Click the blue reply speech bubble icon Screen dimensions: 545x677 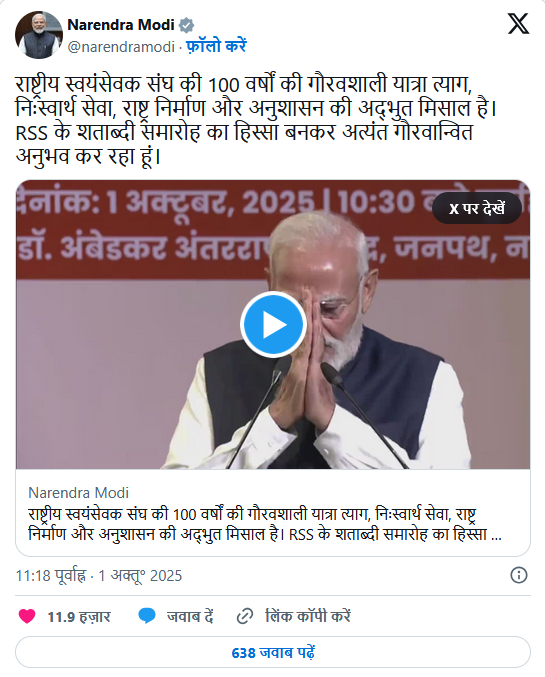pos(147,616)
